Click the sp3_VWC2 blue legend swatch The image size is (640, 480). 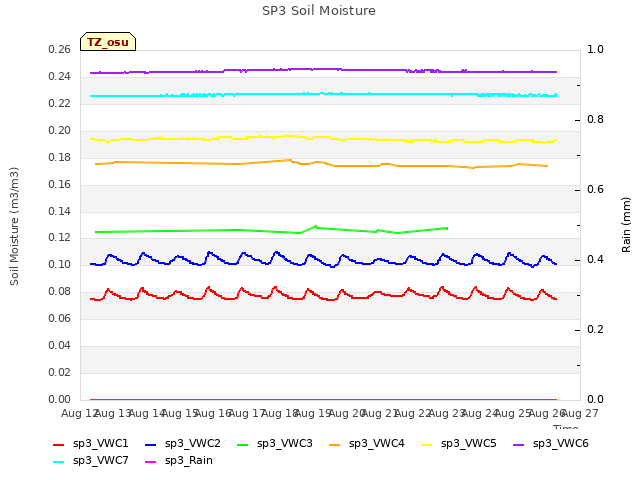coord(151,445)
